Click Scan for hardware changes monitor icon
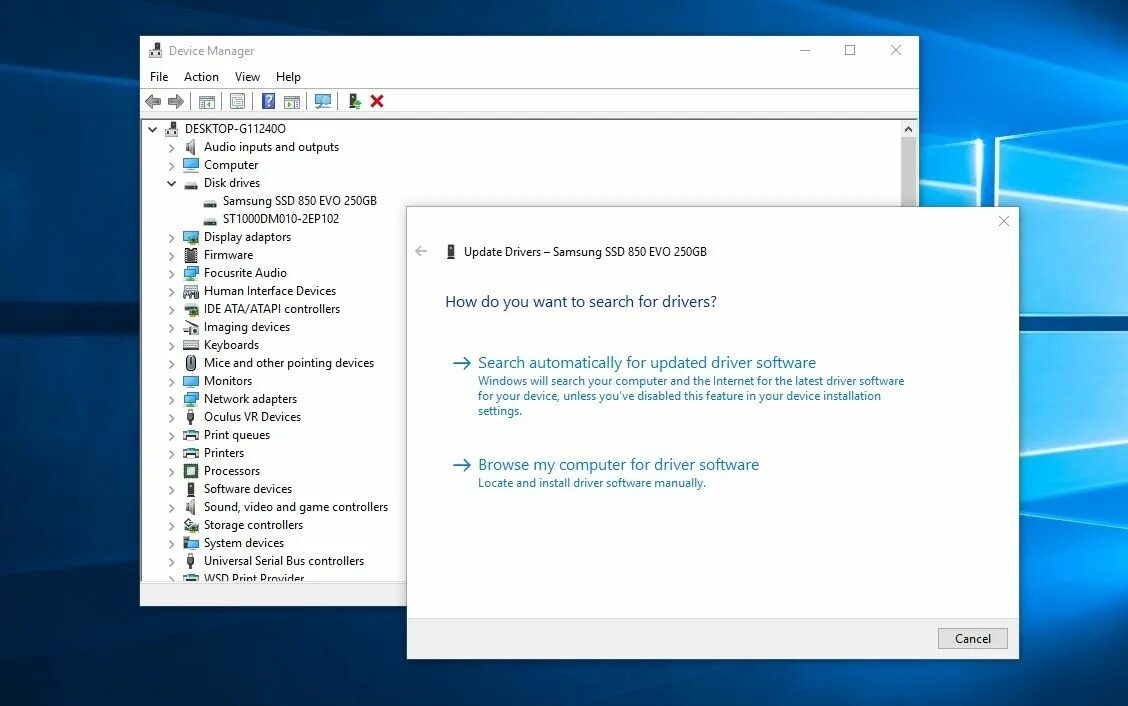This screenshot has height=706, width=1128. pyautogui.click(x=323, y=101)
